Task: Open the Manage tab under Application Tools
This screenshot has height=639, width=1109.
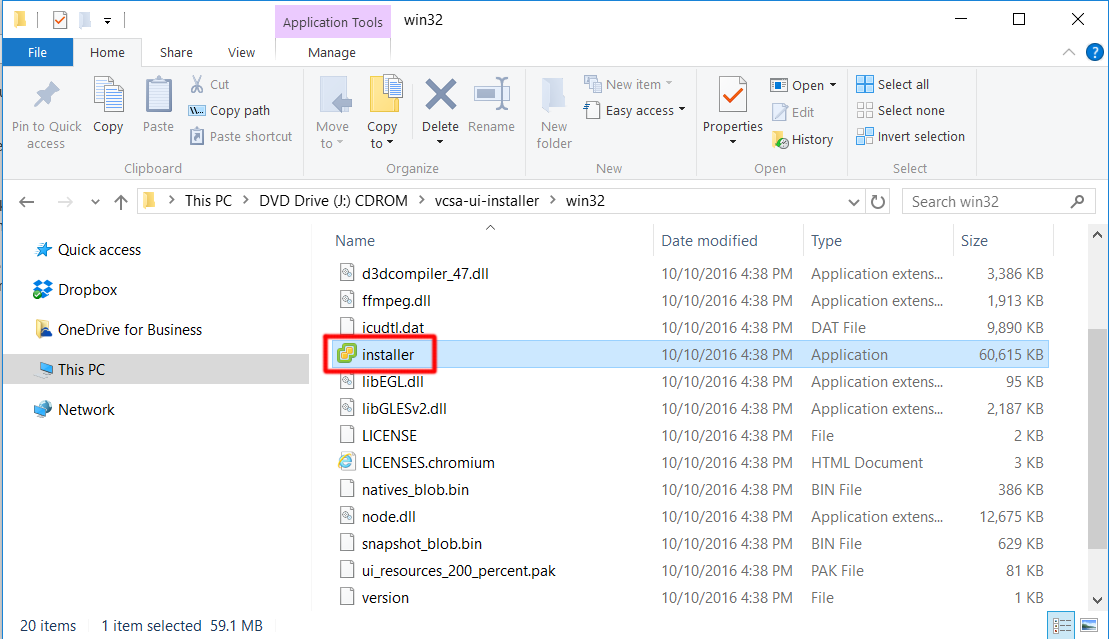Action: [332, 52]
